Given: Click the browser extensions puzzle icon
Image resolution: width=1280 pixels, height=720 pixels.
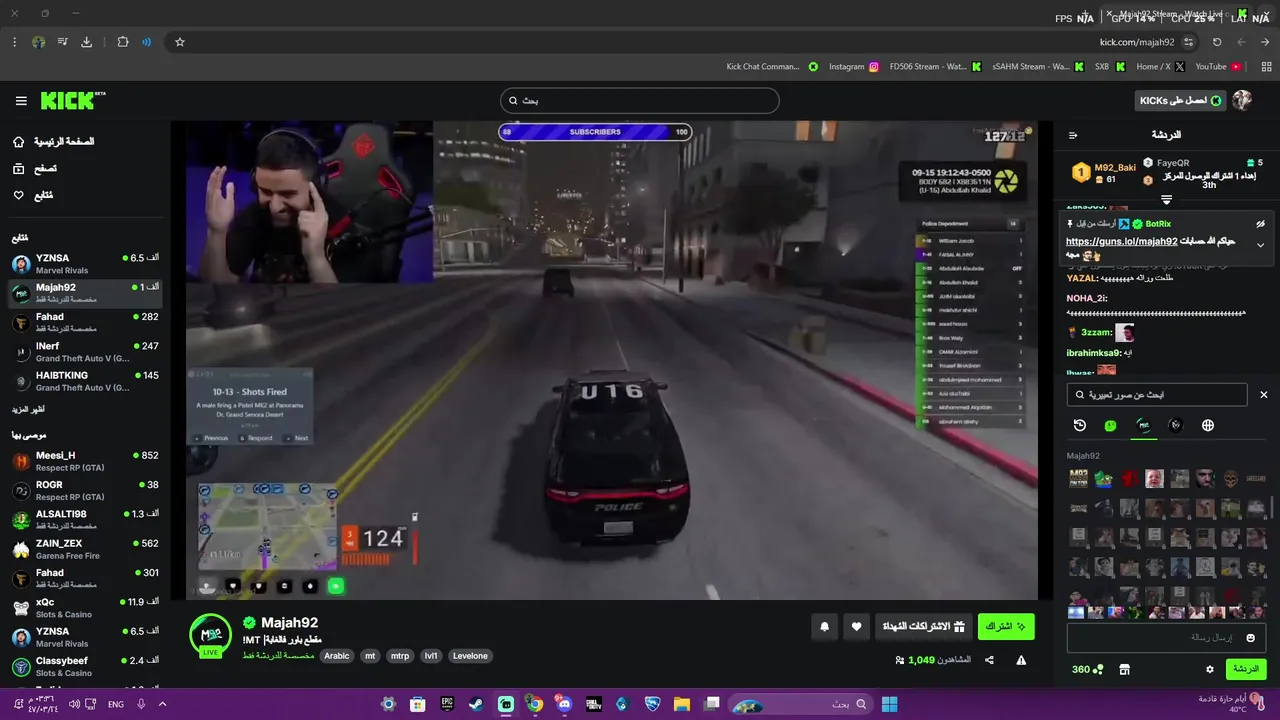Looking at the screenshot, I should point(123,42).
